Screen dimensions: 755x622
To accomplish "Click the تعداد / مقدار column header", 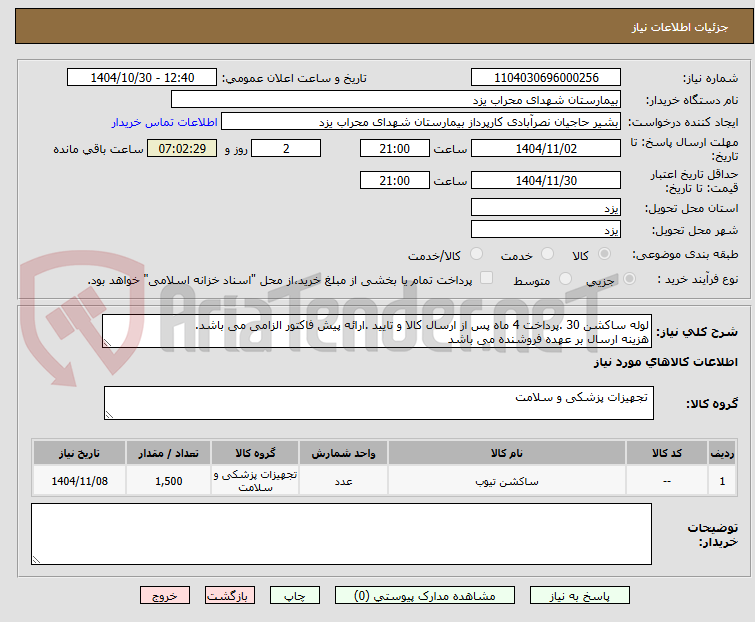I will [169, 453].
